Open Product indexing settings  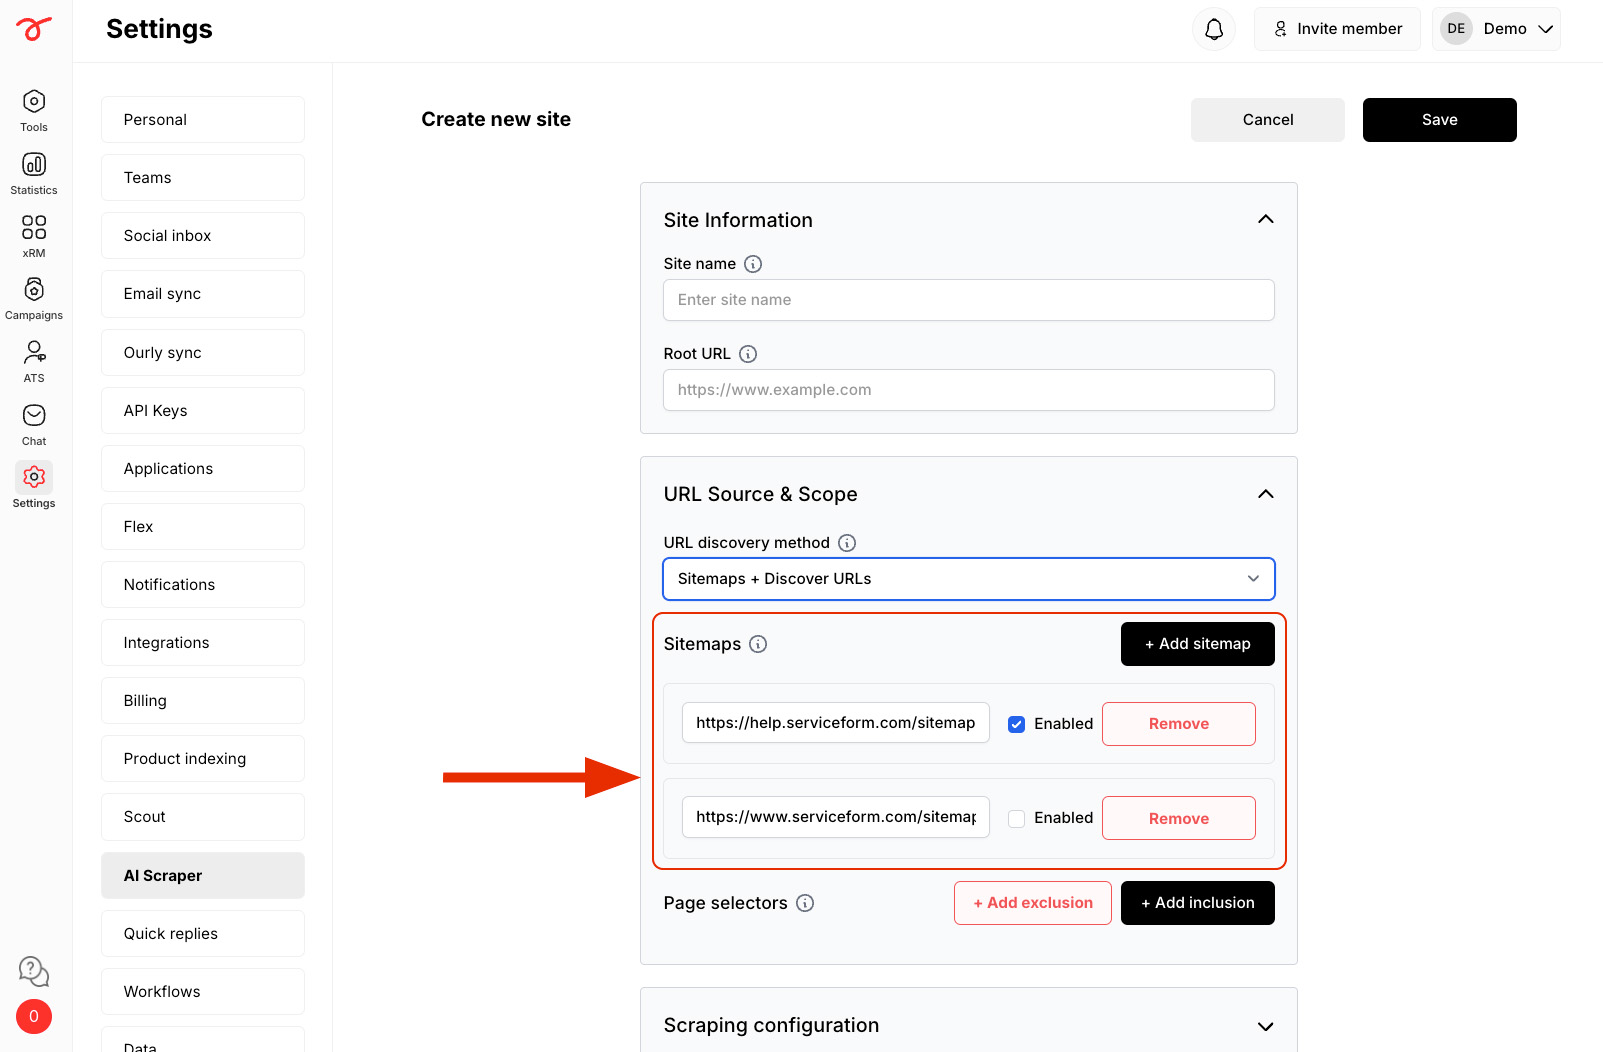point(203,759)
